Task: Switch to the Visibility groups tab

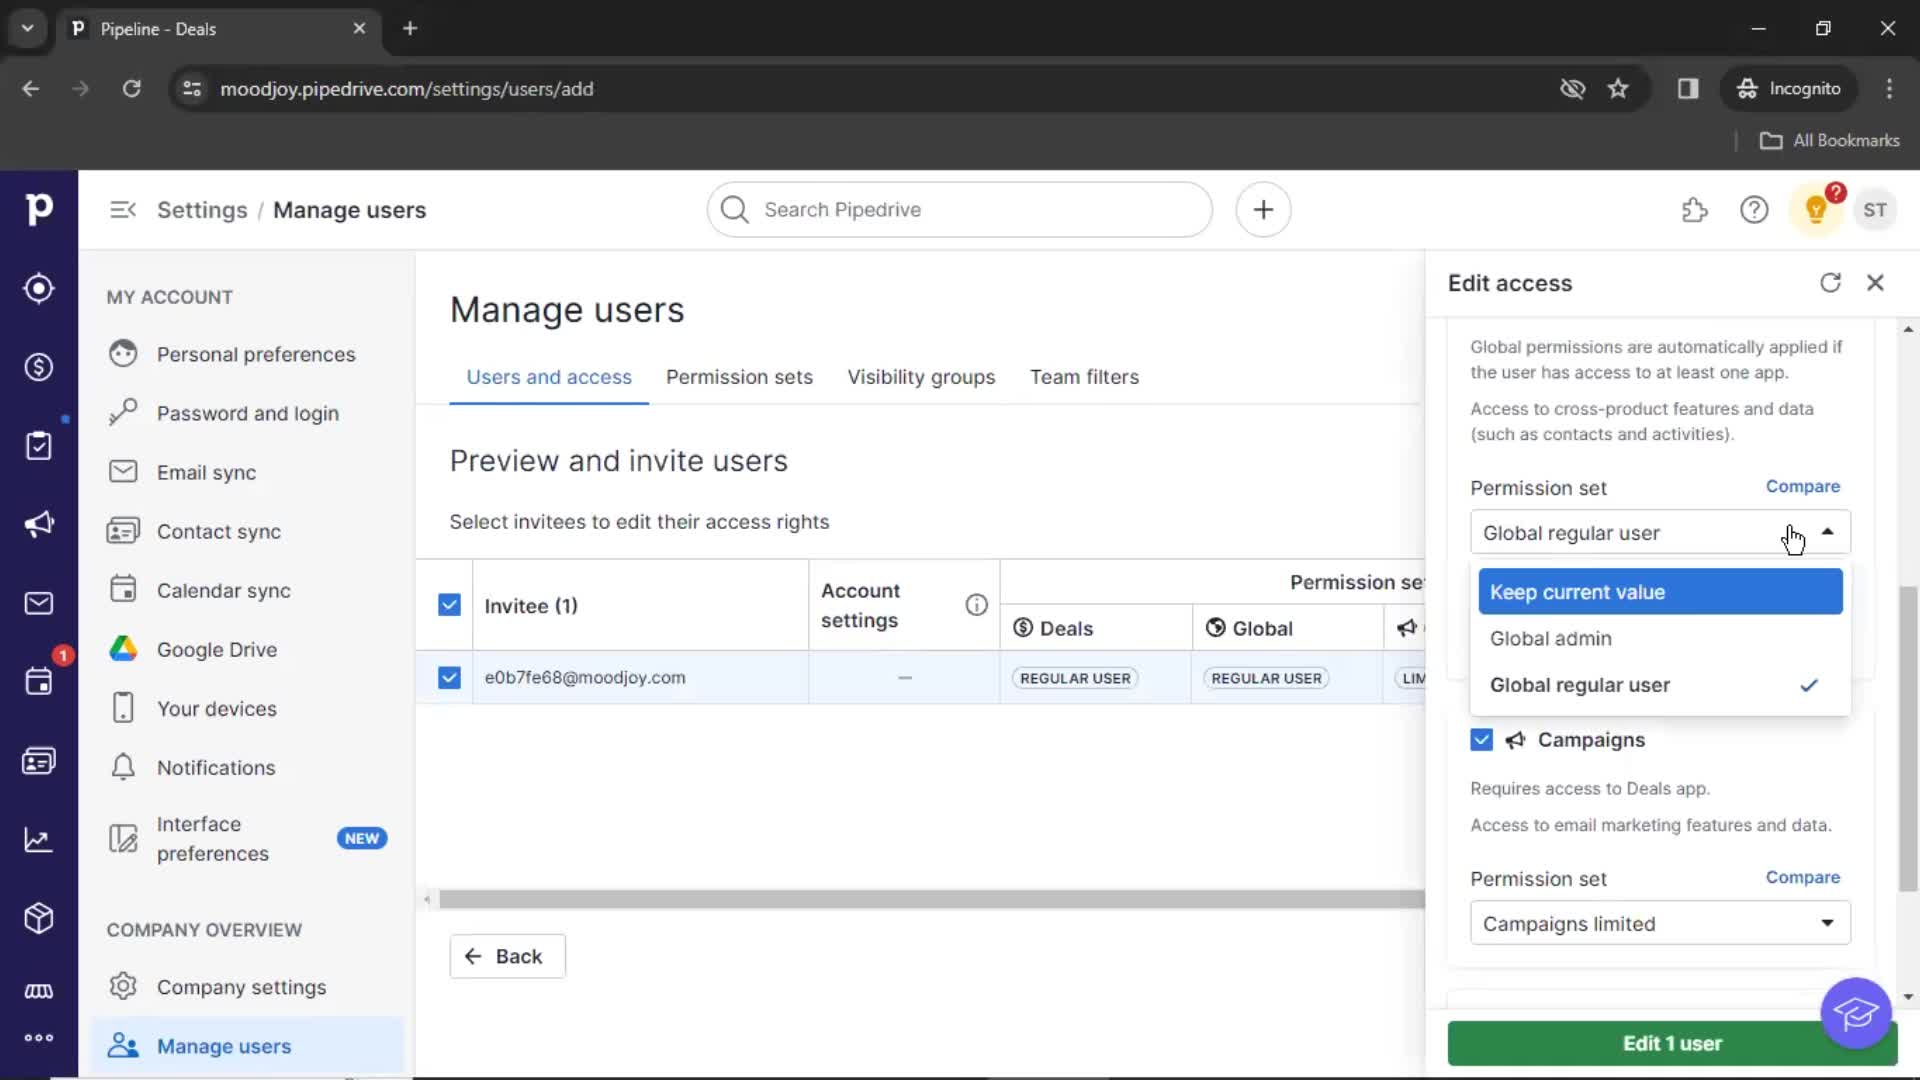Action: pyautogui.click(x=920, y=377)
